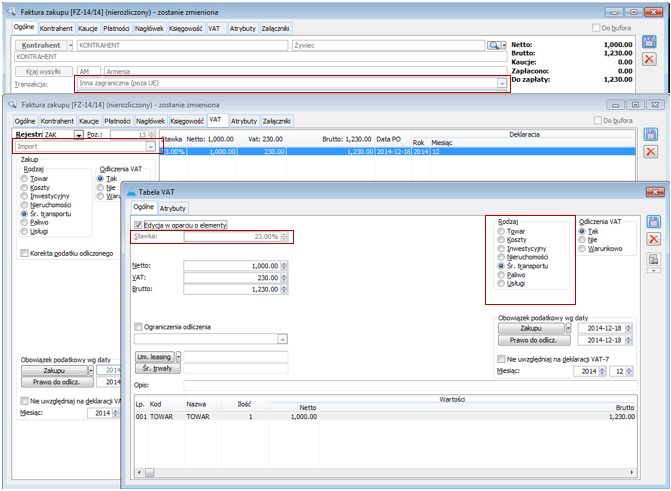Switch to Płatności tab in top window

(116, 28)
